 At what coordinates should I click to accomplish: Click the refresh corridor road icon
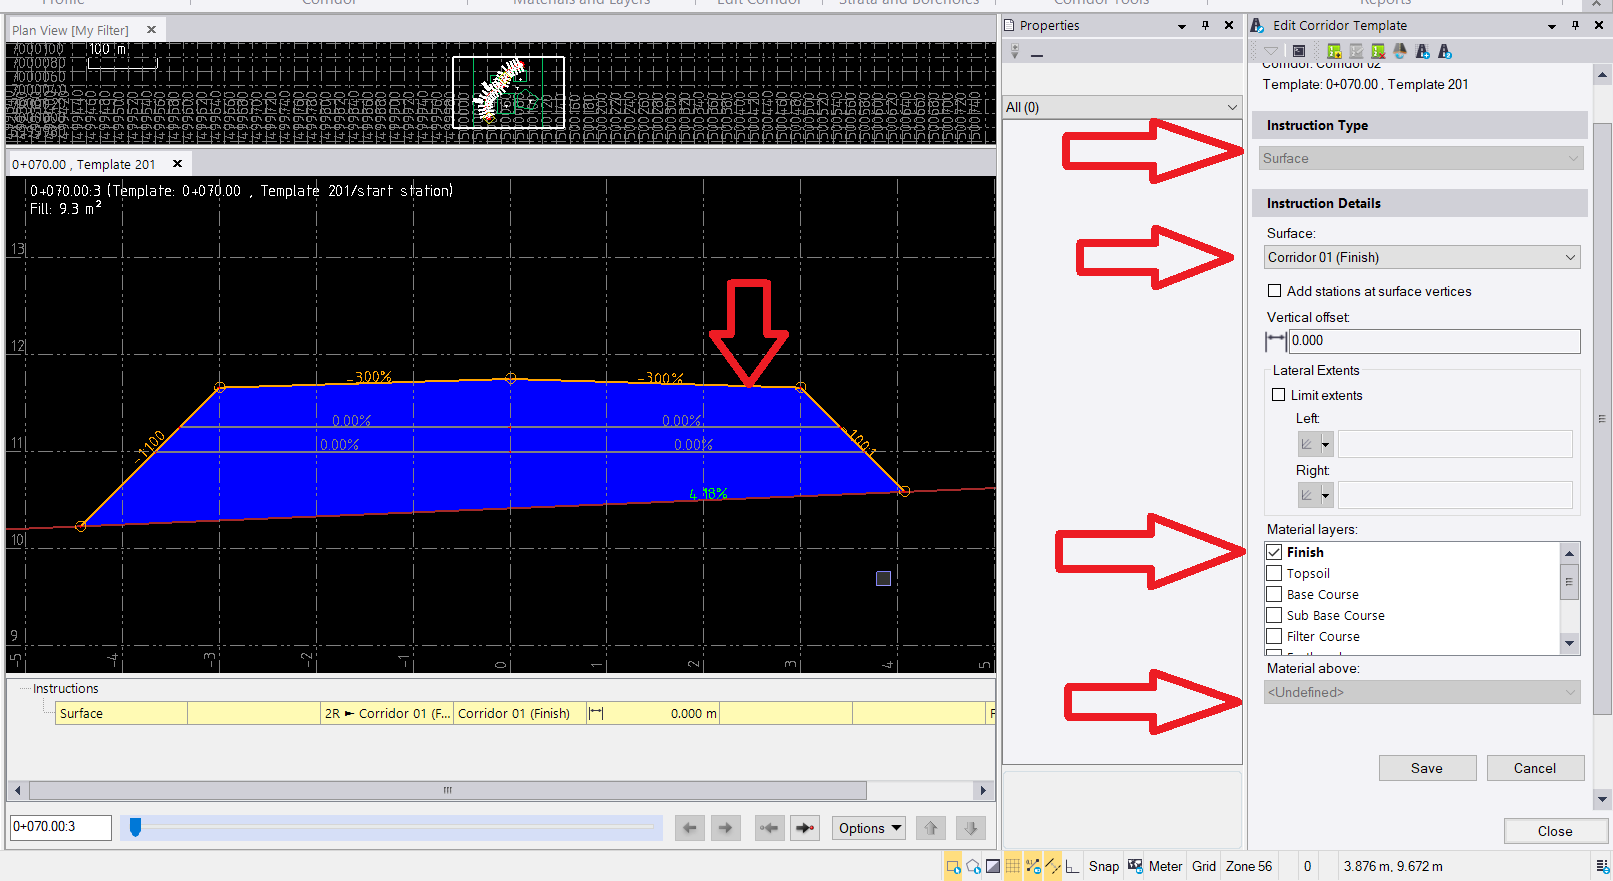[x=1400, y=51]
